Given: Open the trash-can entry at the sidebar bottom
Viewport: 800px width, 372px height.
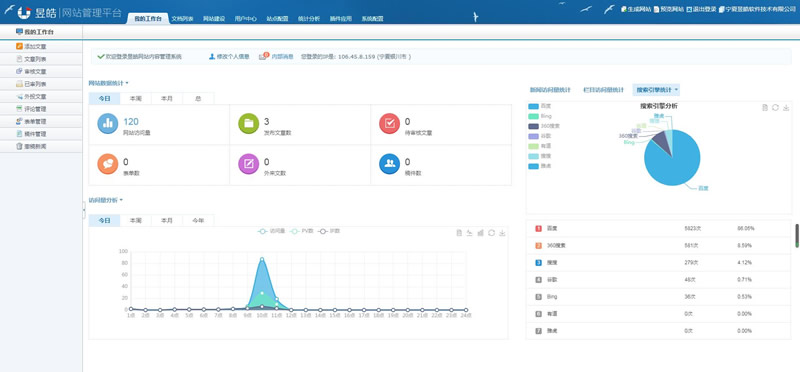Looking at the screenshot, I should (x=41, y=146).
